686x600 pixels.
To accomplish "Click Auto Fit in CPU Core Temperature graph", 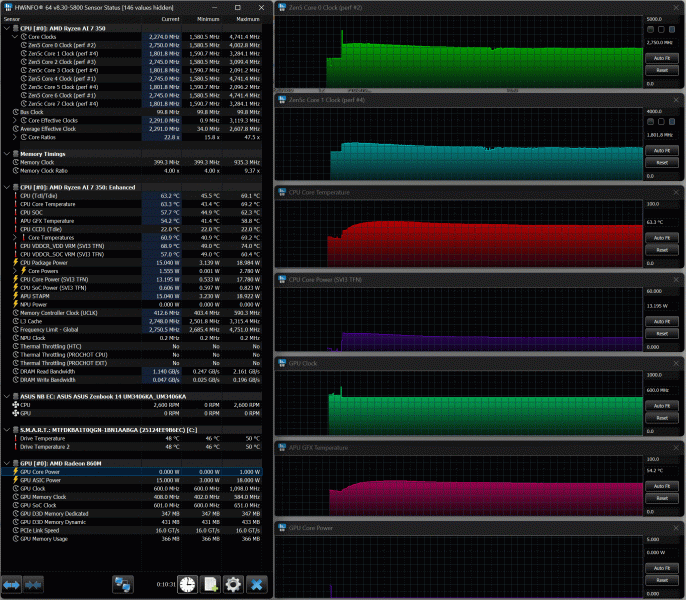I will coord(662,238).
